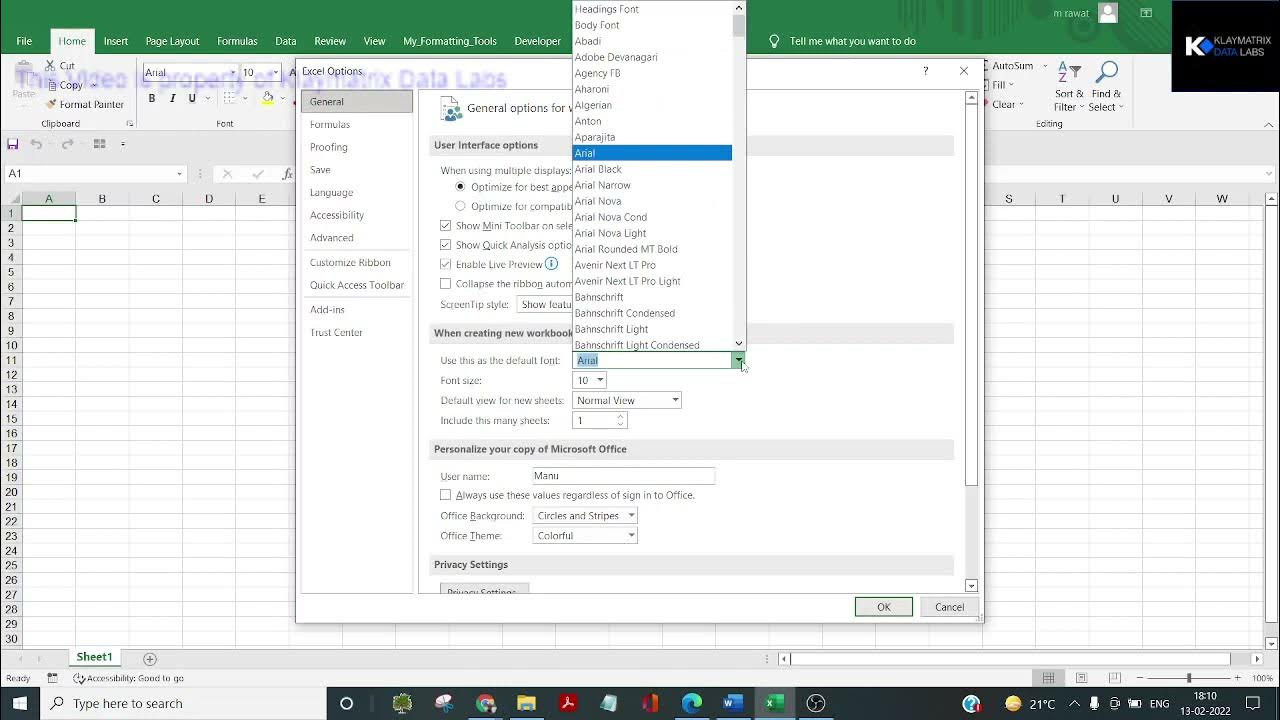Click Cancel in Excel Options dialog
The image size is (1280, 720).
pos(949,607)
